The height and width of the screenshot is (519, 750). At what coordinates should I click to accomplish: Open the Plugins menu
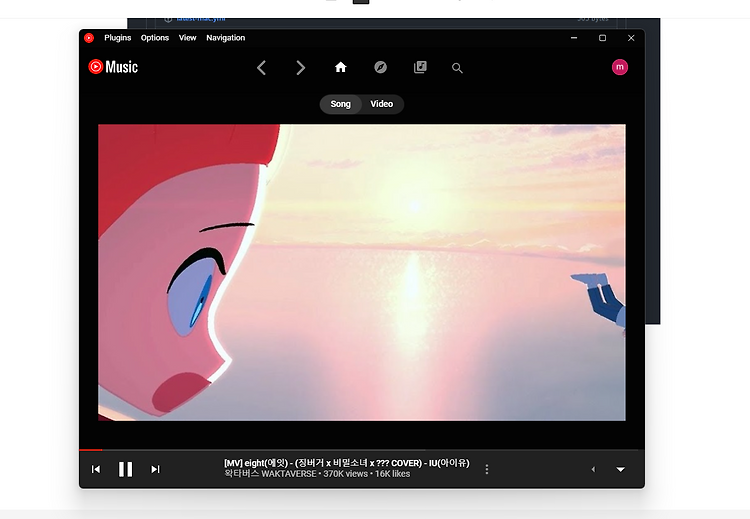pyautogui.click(x=118, y=38)
